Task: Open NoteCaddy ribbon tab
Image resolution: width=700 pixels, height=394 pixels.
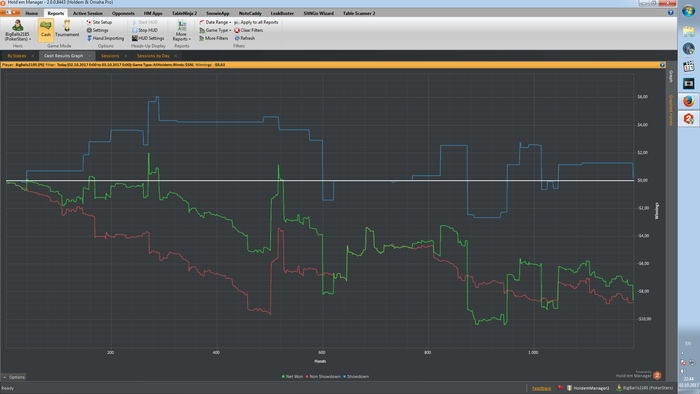Action: click(250, 13)
